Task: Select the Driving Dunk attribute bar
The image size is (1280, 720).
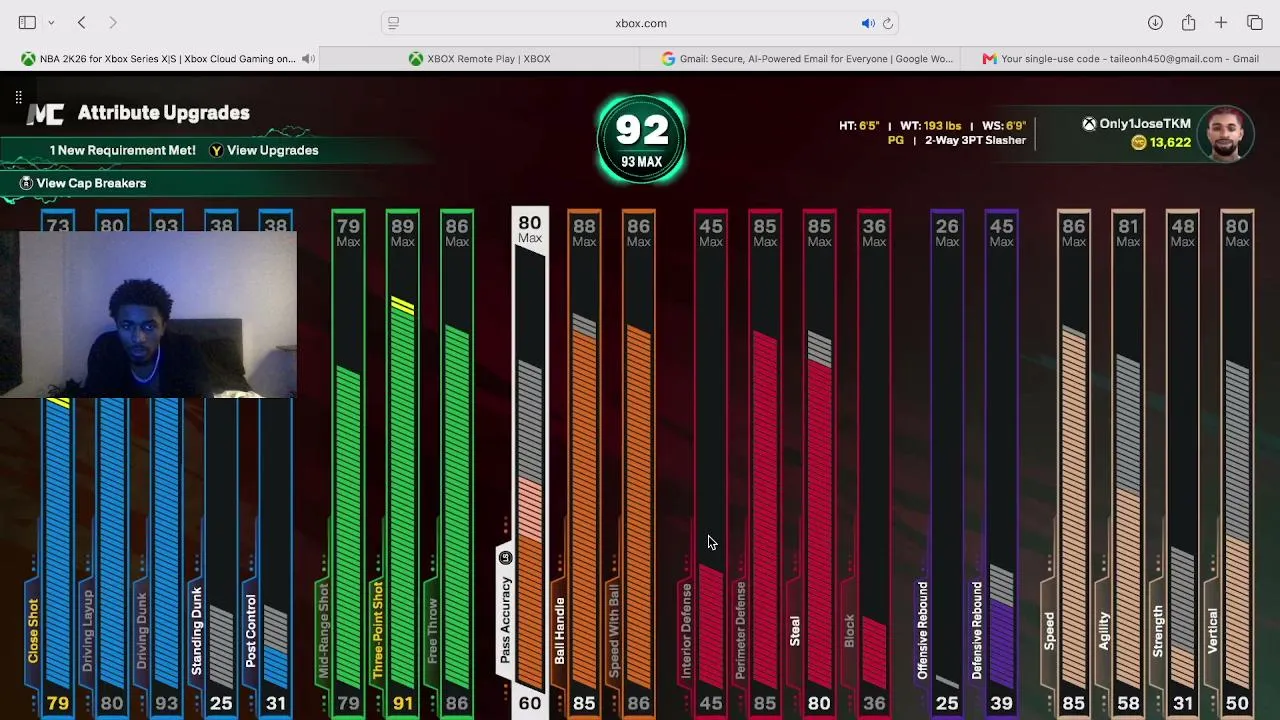Action: point(166,463)
